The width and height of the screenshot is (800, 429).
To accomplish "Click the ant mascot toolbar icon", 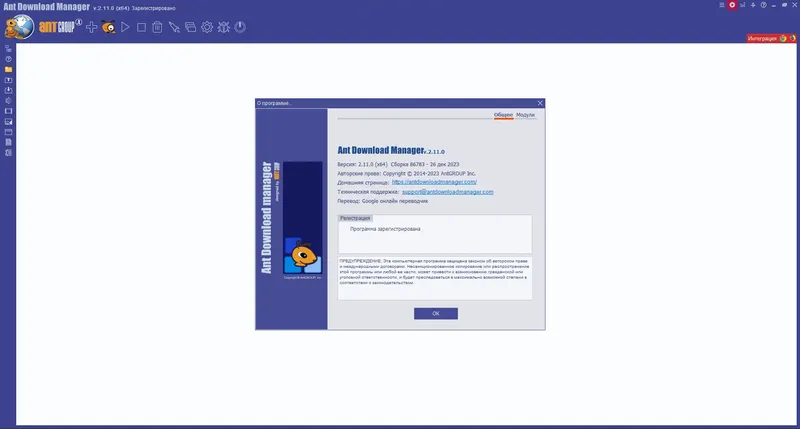I will pyautogui.click(x=108, y=27).
